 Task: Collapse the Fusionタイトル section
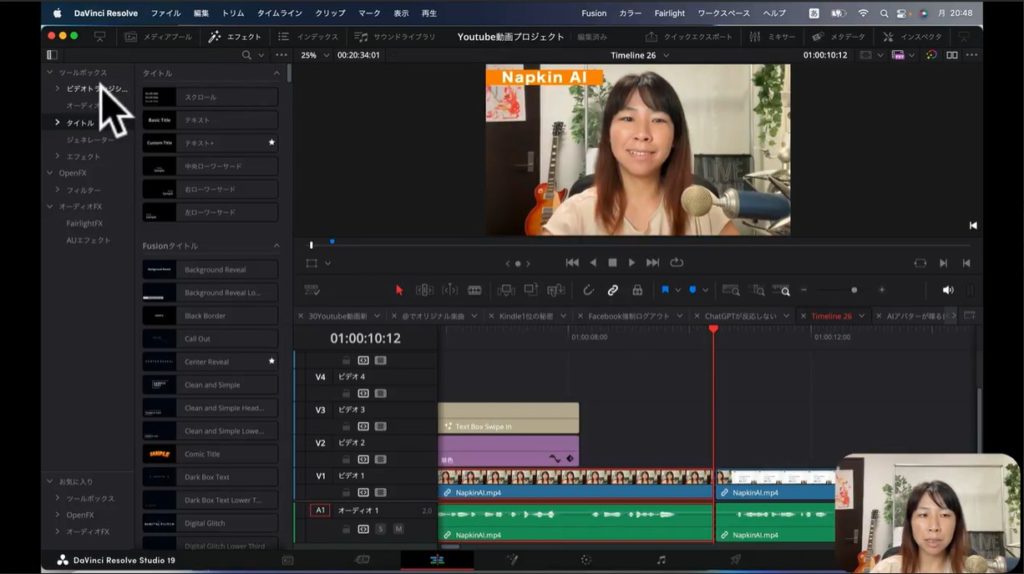pyautogui.click(x=277, y=245)
